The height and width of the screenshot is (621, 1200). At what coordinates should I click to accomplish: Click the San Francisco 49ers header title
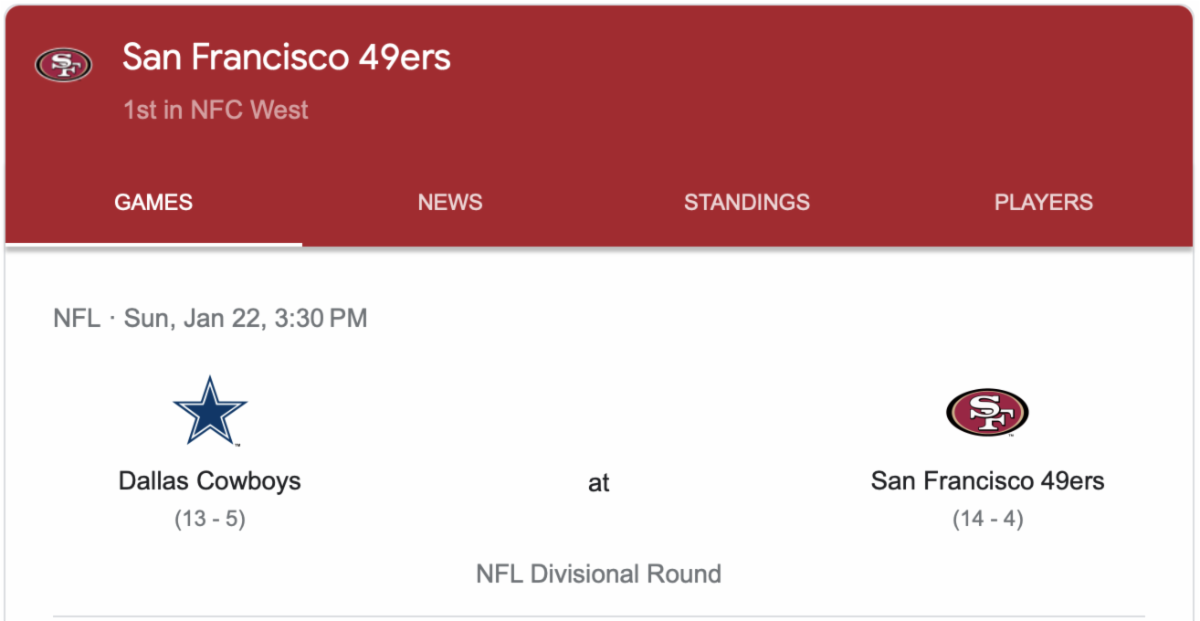pyautogui.click(x=286, y=58)
